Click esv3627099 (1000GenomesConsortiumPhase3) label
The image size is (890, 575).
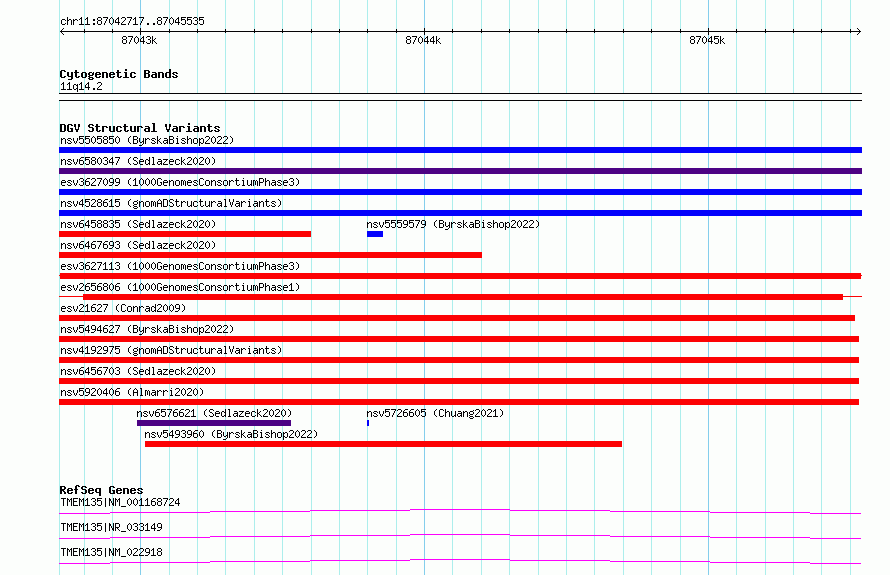coord(180,182)
